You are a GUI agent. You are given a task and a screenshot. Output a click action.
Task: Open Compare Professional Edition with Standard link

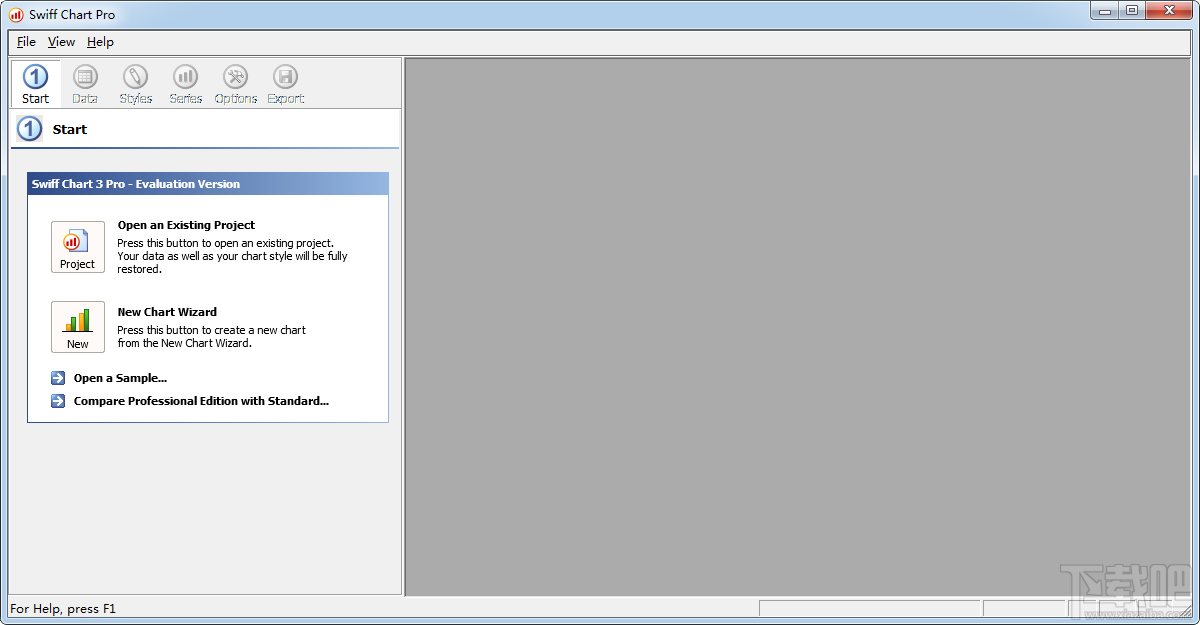(201, 401)
